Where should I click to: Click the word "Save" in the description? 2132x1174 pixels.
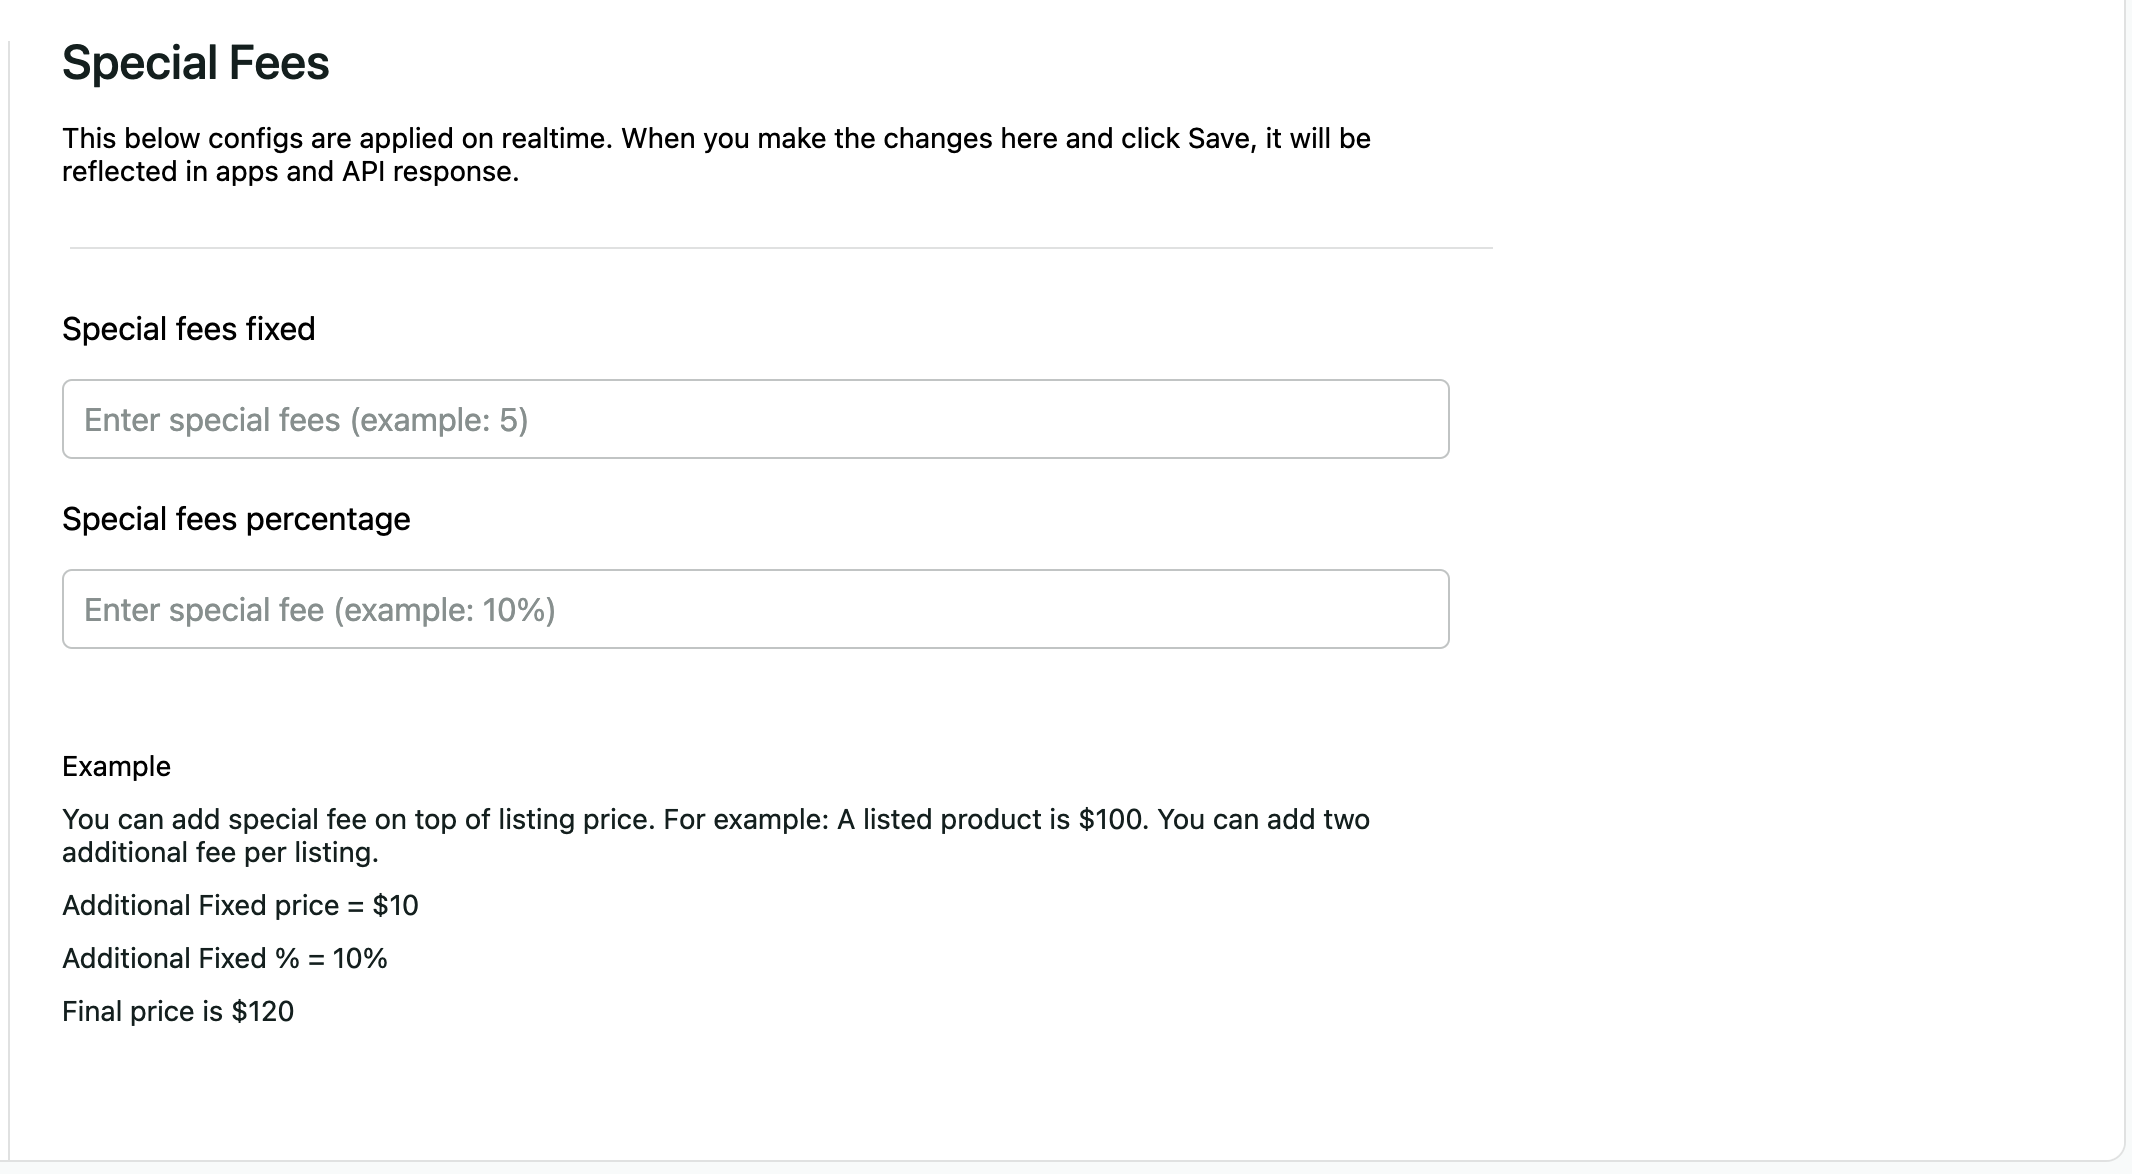[1220, 138]
